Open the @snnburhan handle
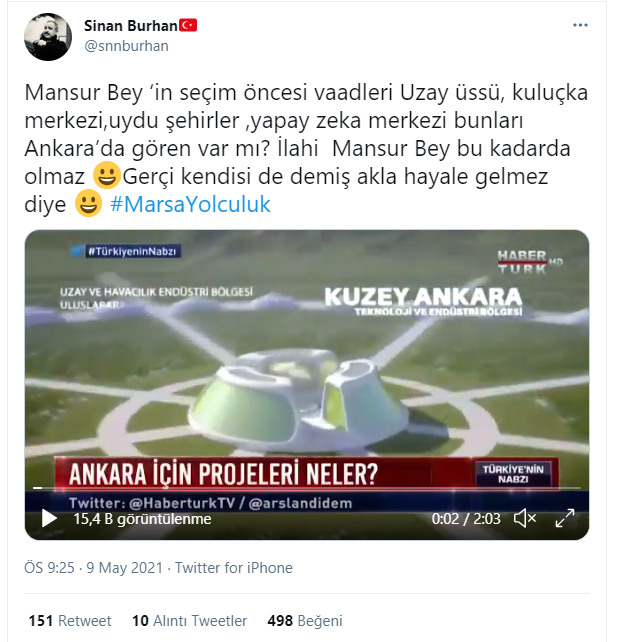 [x=127, y=46]
